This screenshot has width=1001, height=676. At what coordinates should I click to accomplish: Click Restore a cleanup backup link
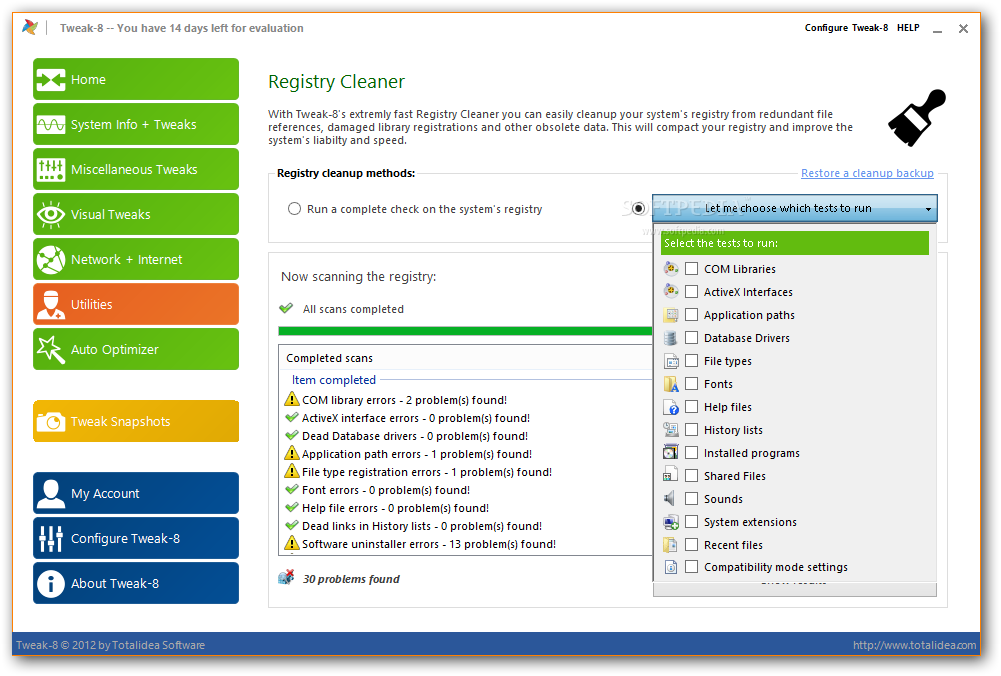(x=867, y=173)
